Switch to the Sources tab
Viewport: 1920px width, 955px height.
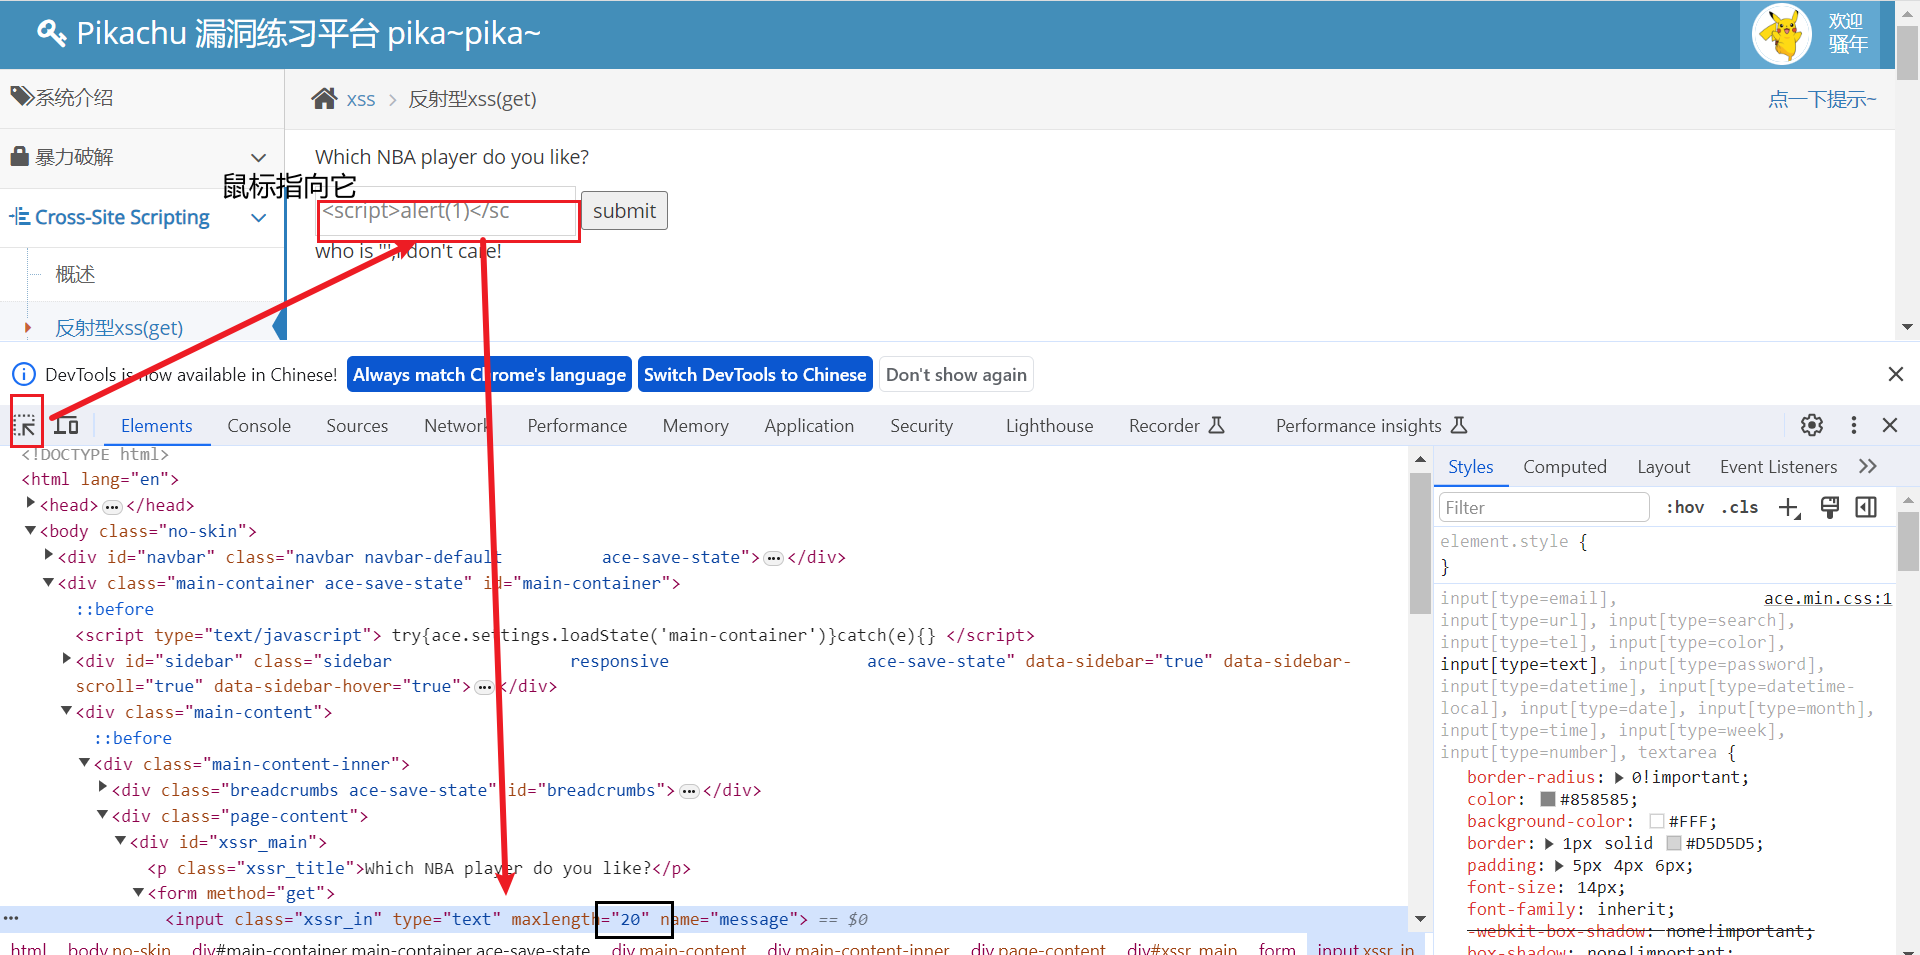[357, 426]
